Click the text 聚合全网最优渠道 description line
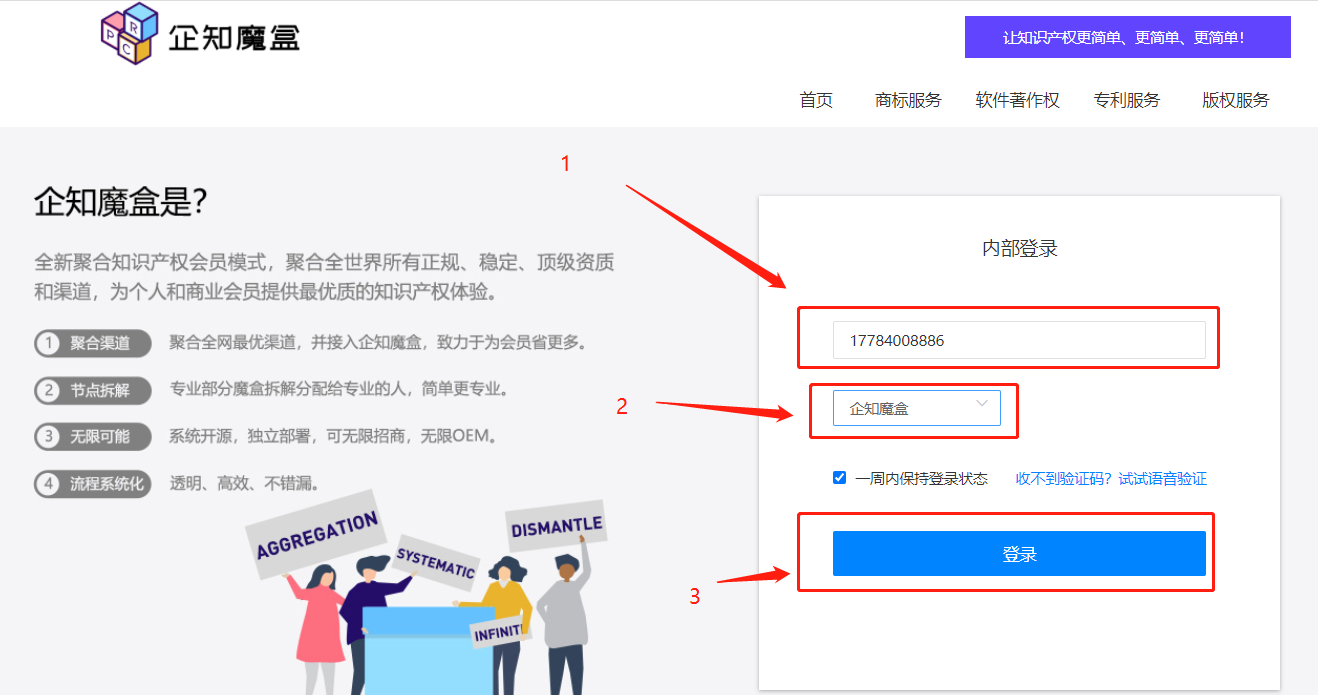Image resolution: width=1318 pixels, height=695 pixels. pos(378,343)
